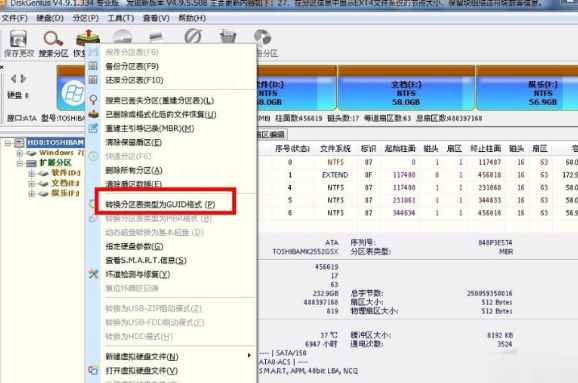
Task: Expand the 文档(E:) tree node
Action: coord(32,184)
